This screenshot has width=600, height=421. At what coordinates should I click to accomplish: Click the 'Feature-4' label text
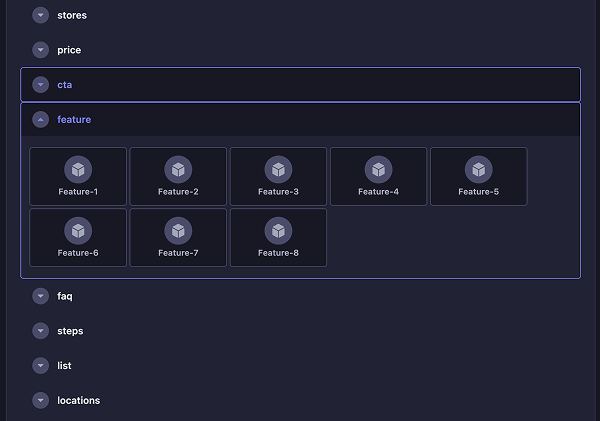pos(378,192)
